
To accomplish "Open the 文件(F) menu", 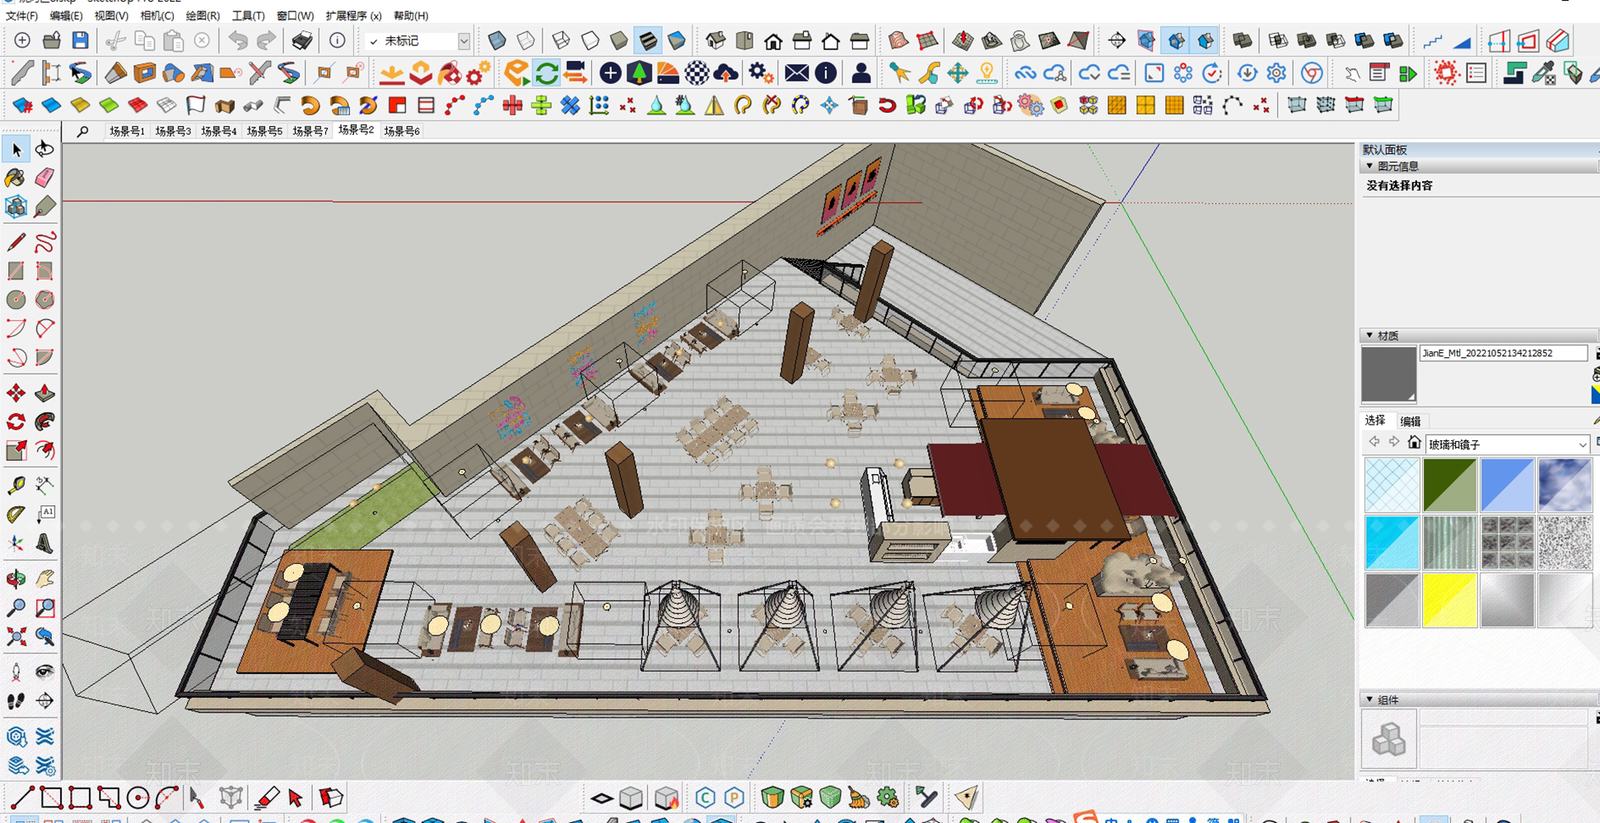I will point(22,16).
